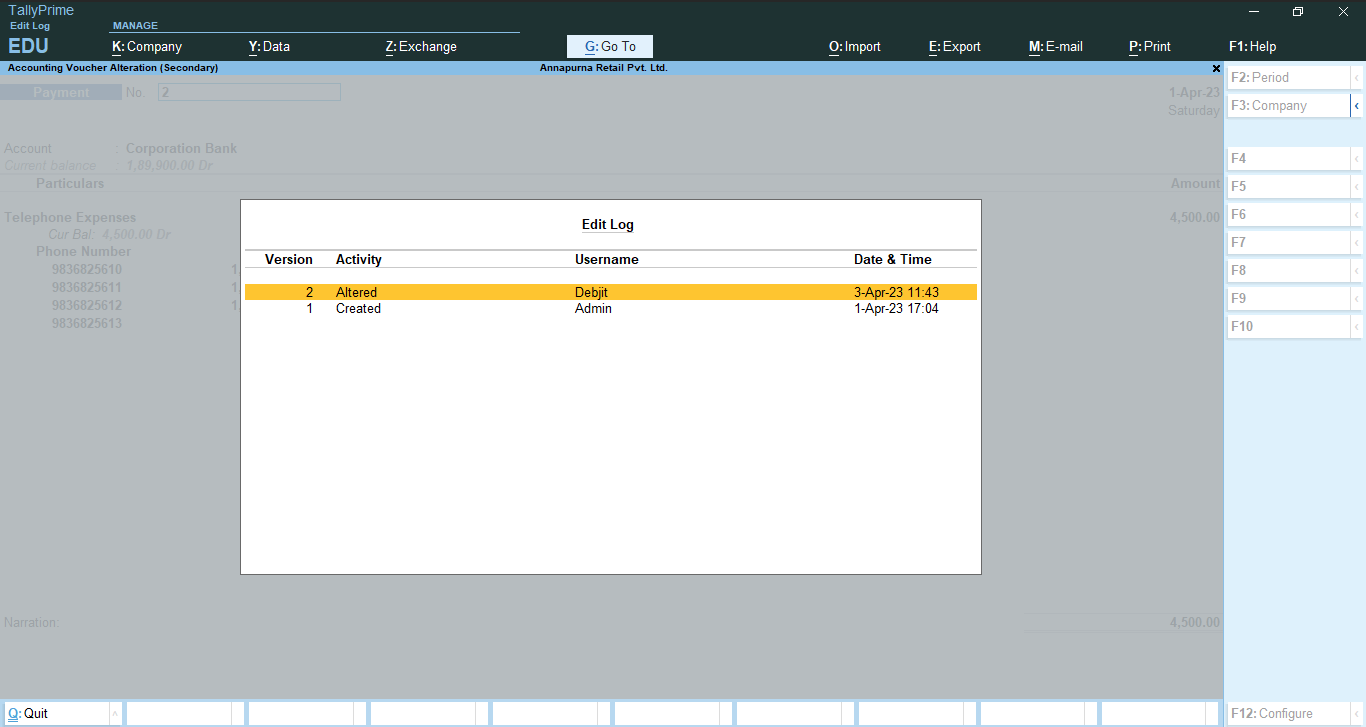This screenshot has width=1366, height=727.
Task: Click username Admin in Edit Log
Action: tap(593, 308)
